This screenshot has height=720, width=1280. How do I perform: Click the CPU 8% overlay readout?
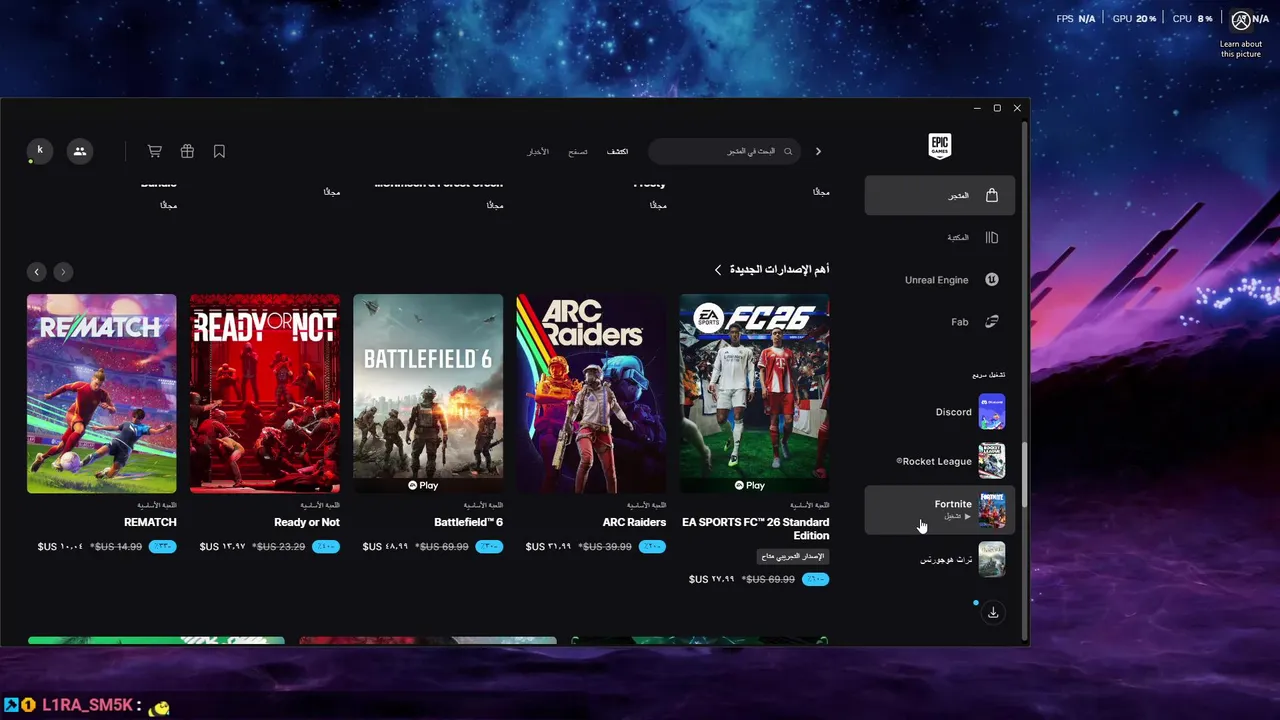tap(1192, 19)
